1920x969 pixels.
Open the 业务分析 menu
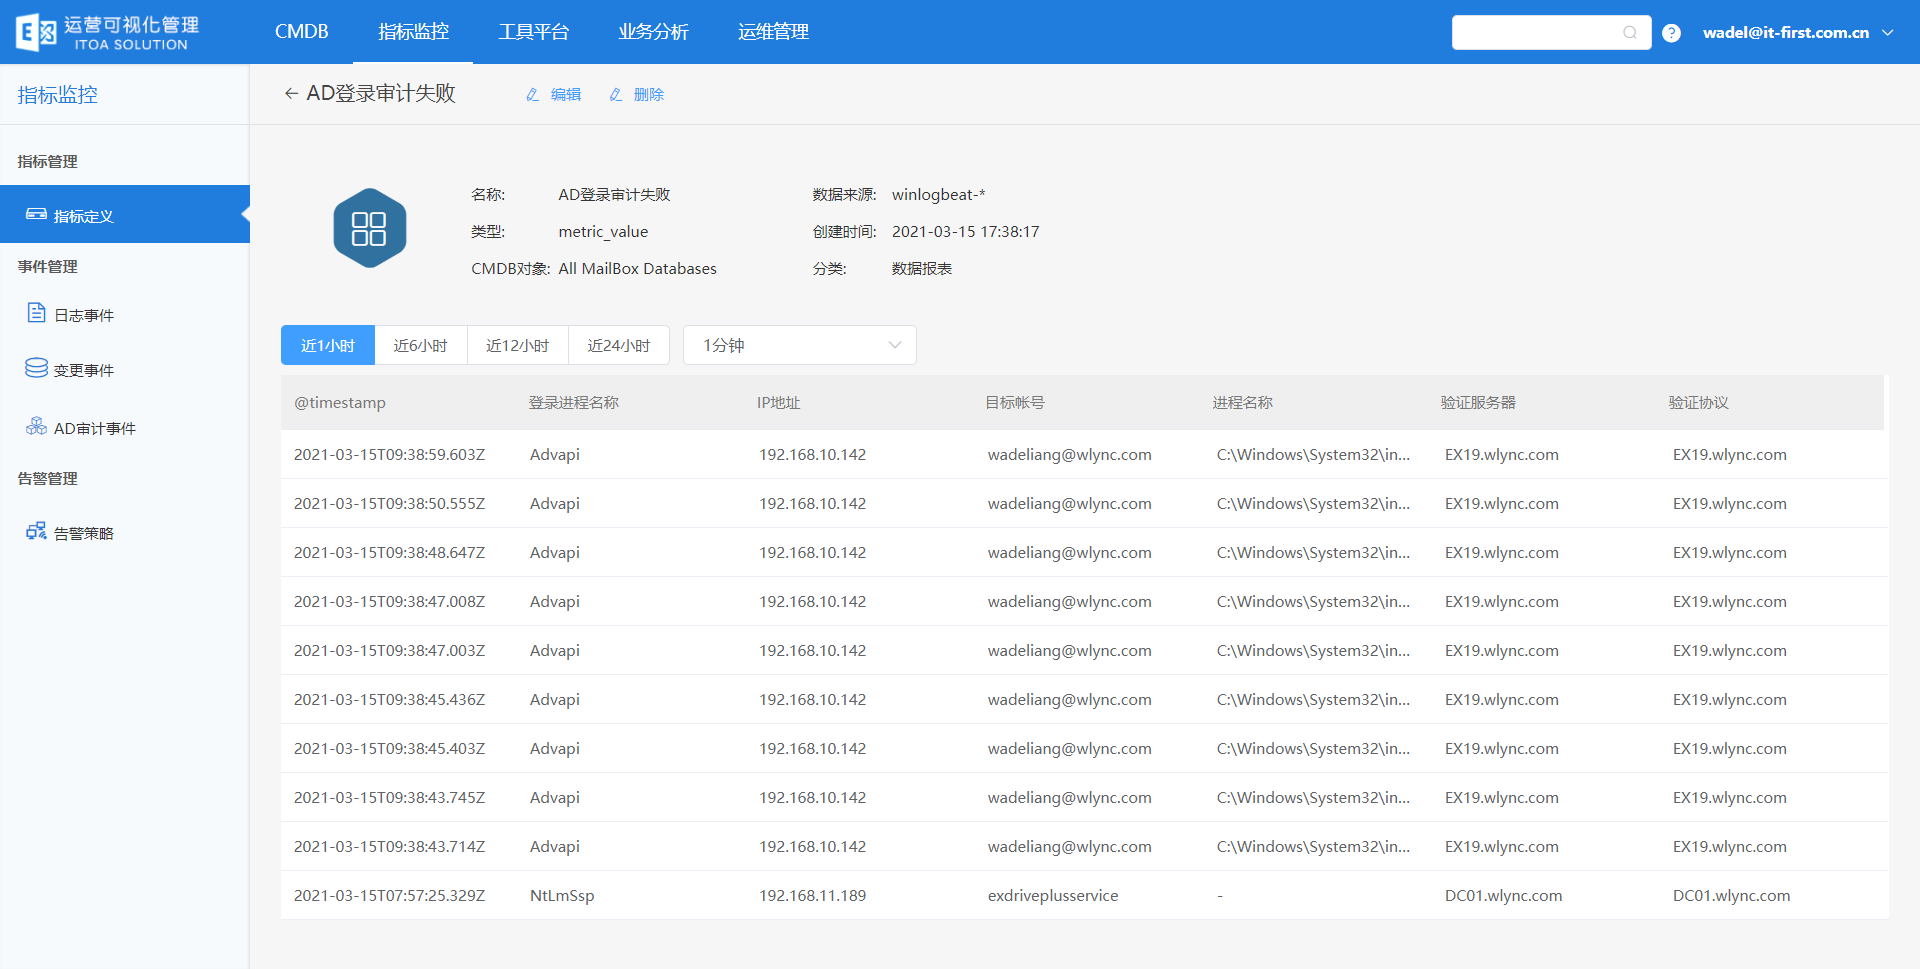point(653,32)
